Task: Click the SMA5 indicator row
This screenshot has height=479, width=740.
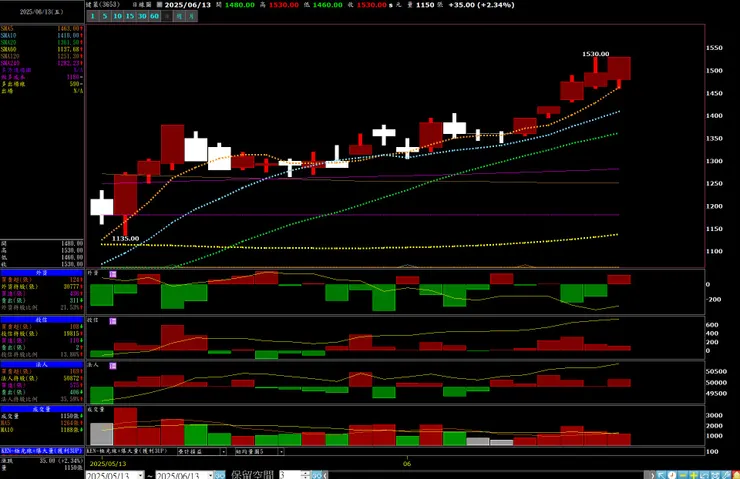Action: point(42,29)
